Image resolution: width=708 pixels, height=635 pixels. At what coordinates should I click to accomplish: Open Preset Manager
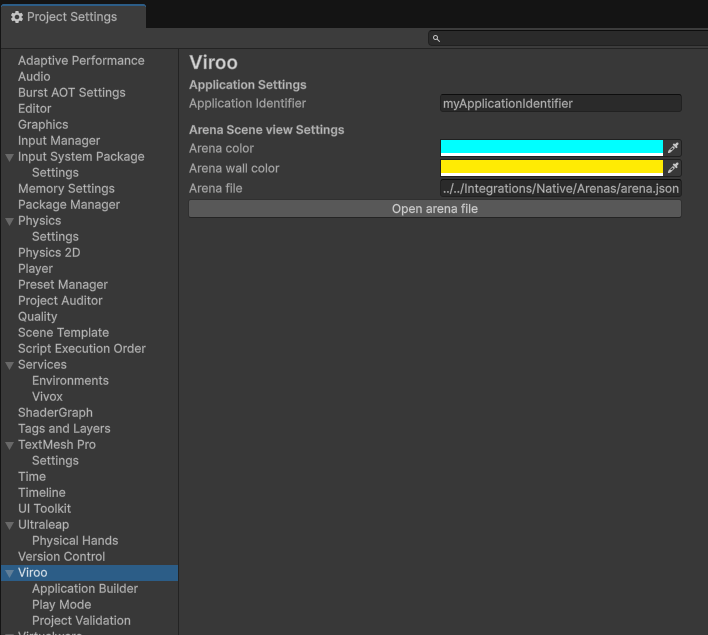(x=63, y=285)
